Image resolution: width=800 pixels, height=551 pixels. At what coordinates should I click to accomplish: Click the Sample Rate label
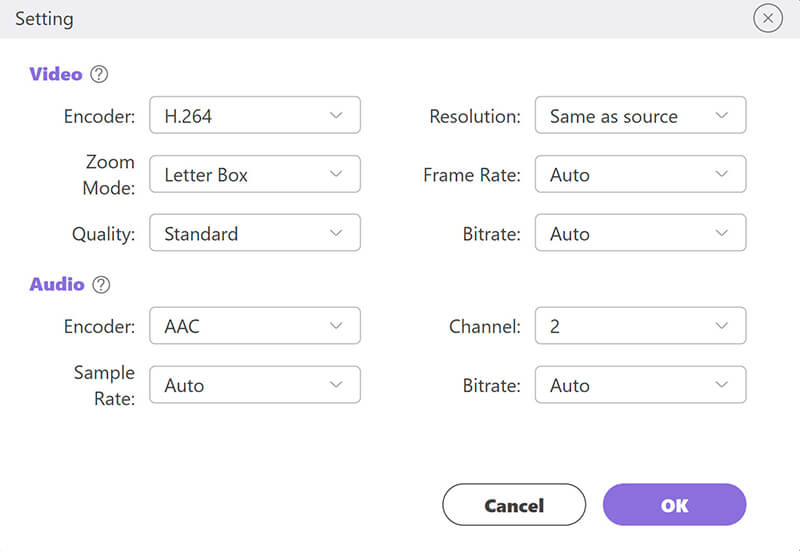[105, 385]
